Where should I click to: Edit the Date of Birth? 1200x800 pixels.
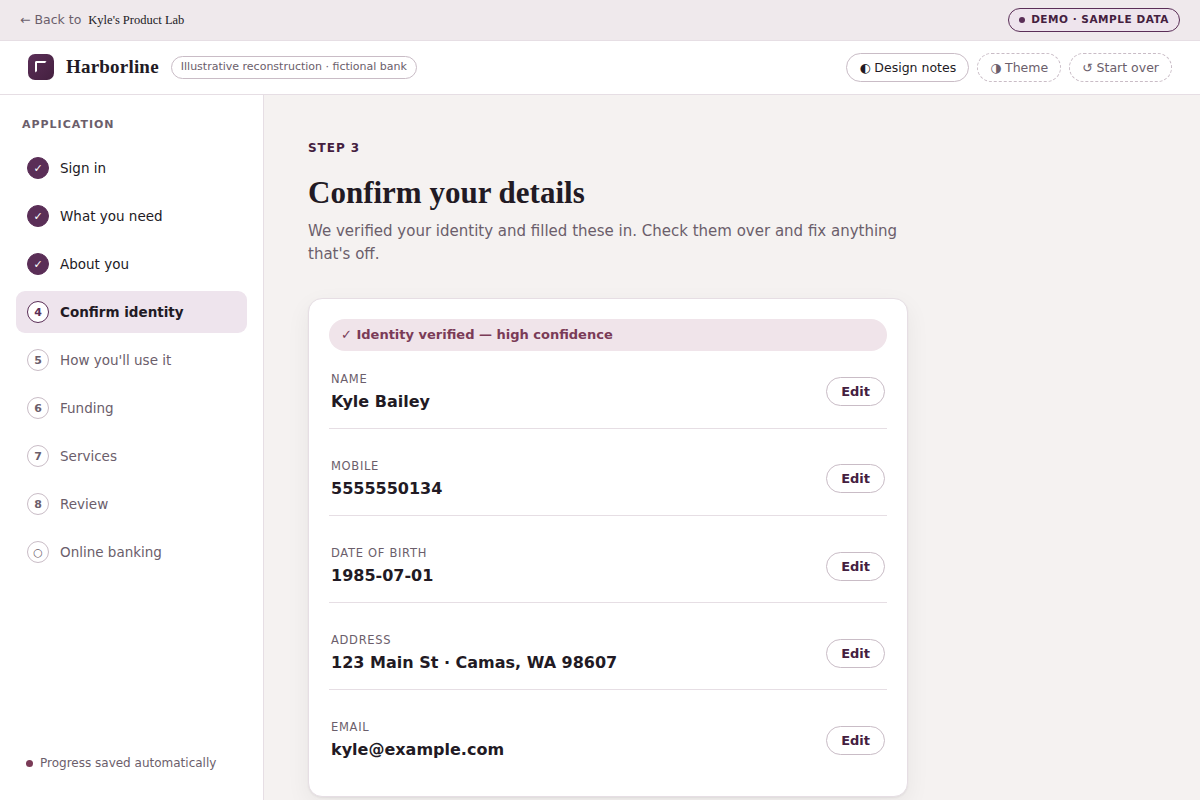[x=855, y=566]
